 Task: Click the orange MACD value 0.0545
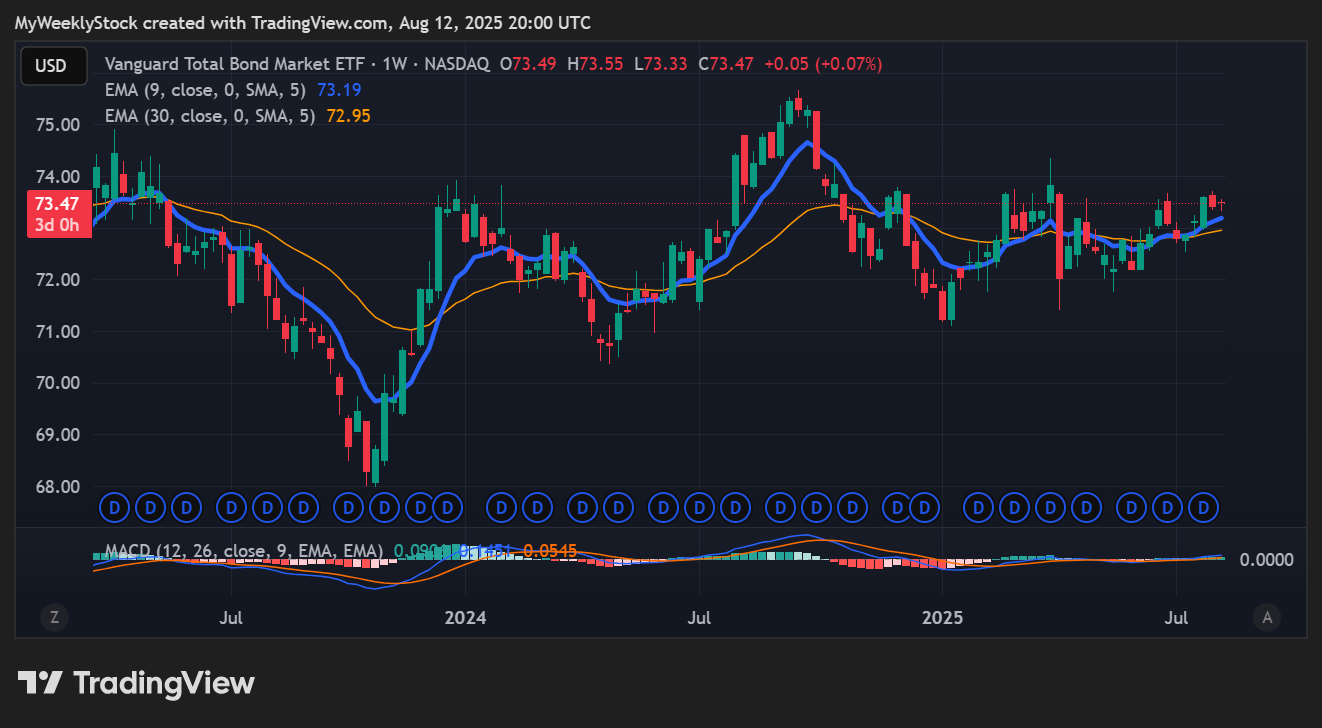pyautogui.click(x=549, y=551)
